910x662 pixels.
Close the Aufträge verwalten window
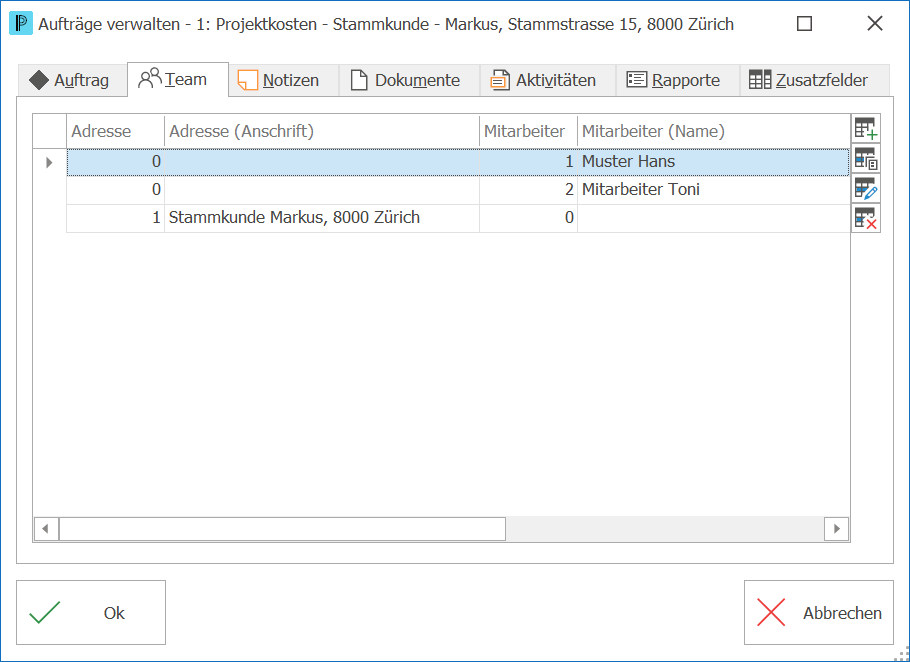click(875, 24)
